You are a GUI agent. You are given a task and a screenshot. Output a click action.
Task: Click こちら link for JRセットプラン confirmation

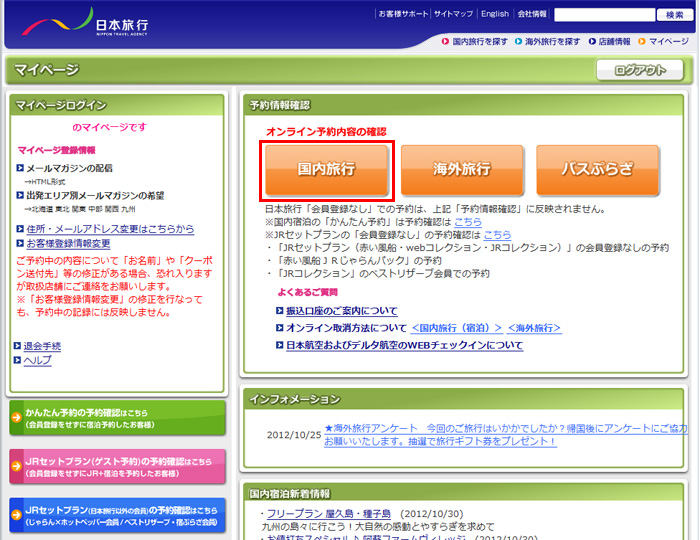click(x=497, y=235)
